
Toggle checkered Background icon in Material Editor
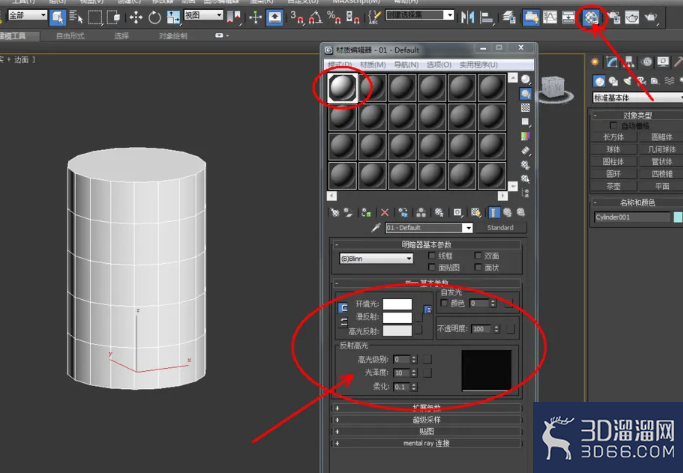point(526,108)
